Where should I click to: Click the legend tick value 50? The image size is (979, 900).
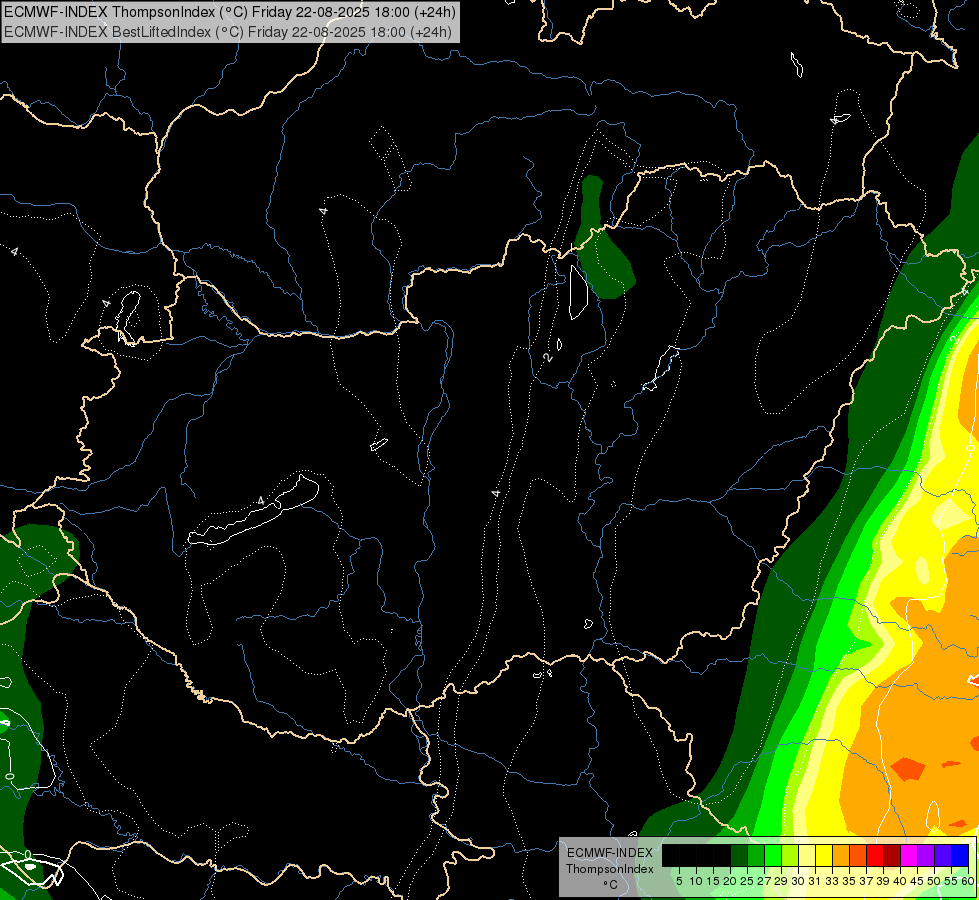pyautogui.click(x=934, y=881)
